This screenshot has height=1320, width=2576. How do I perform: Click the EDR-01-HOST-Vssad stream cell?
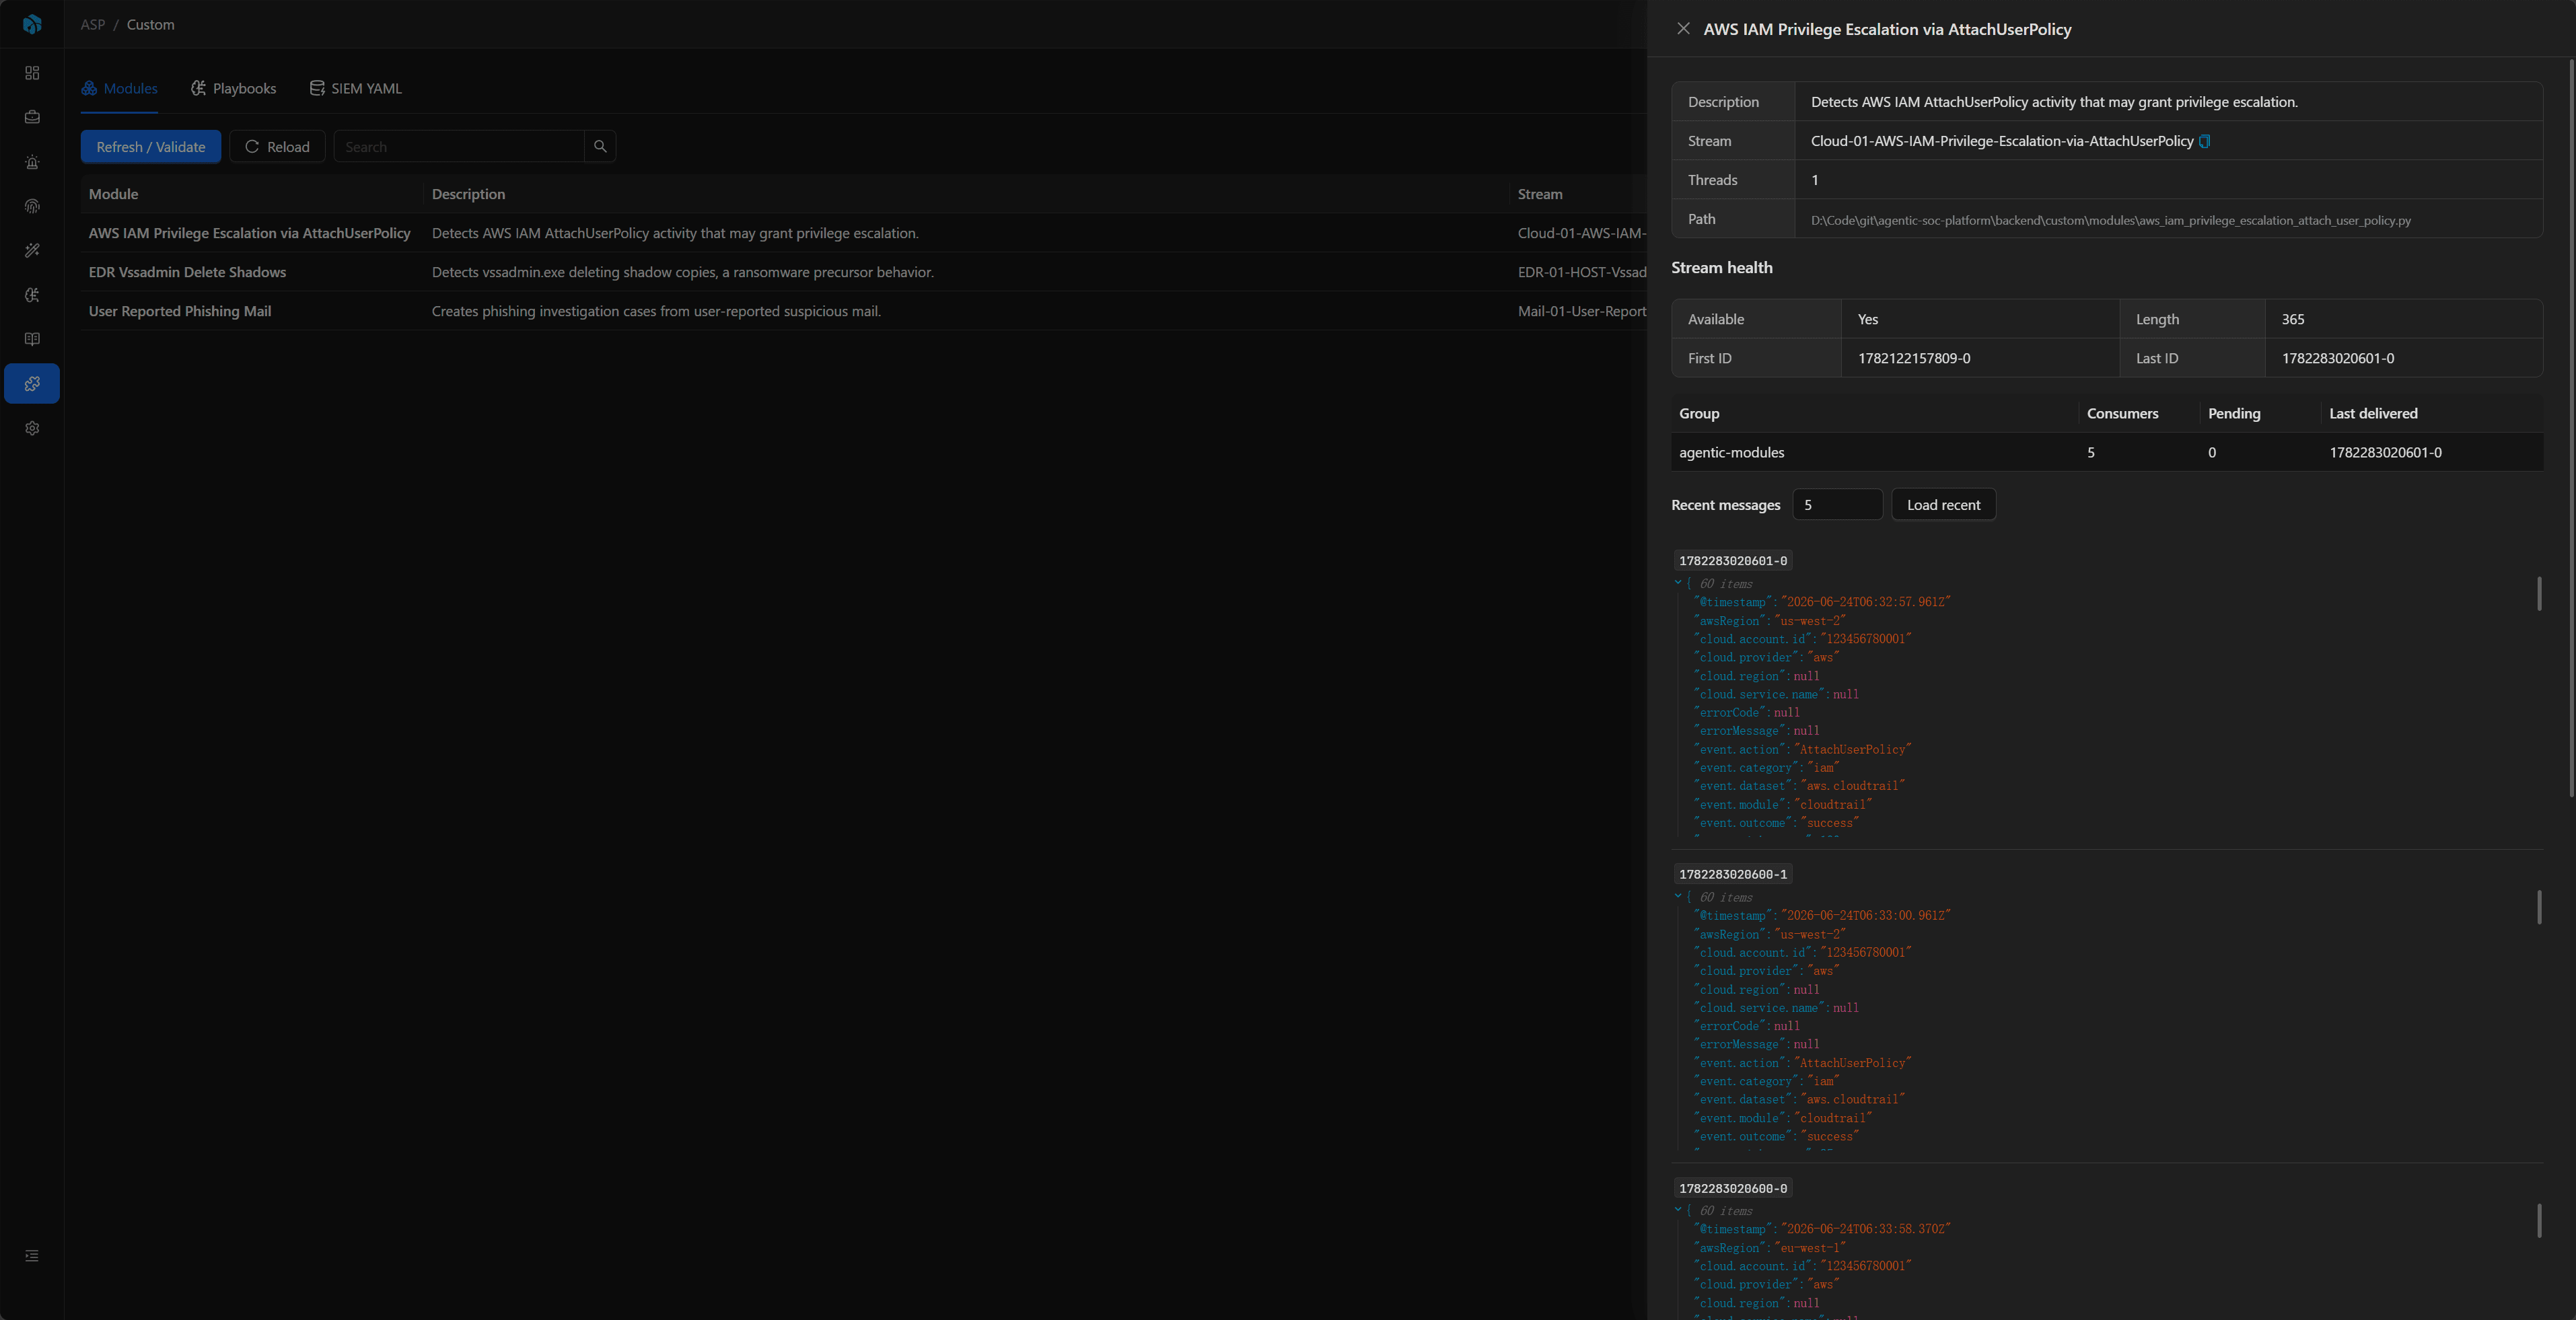tap(1582, 272)
